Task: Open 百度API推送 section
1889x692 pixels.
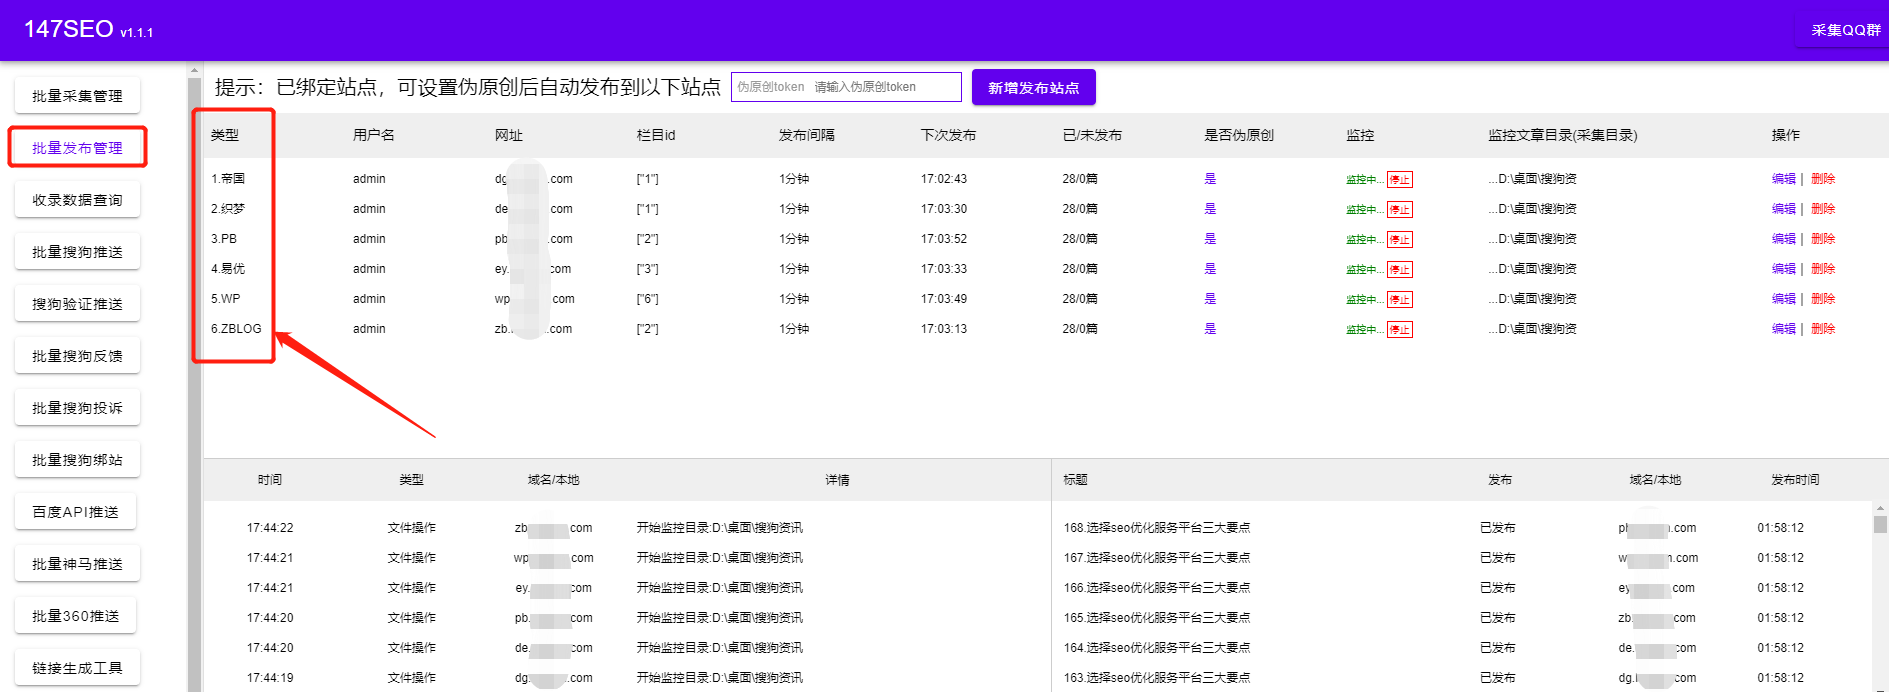Action: coord(75,512)
